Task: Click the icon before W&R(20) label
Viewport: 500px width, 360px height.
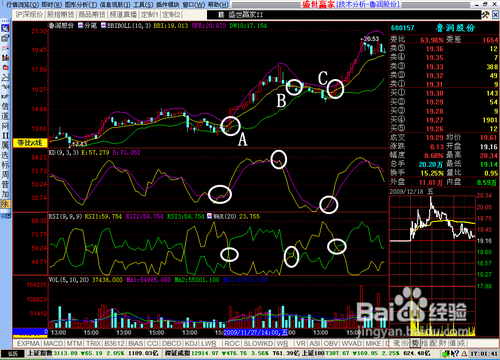Action: pos(210,216)
